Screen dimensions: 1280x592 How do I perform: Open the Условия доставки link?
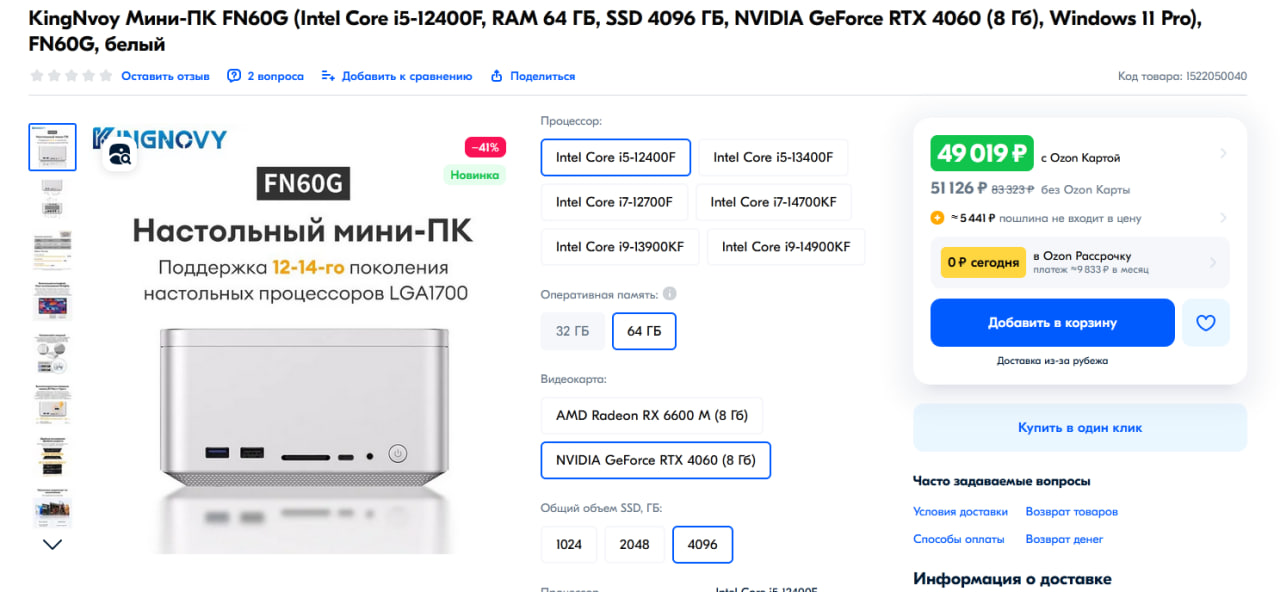pyautogui.click(x=960, y=512)
